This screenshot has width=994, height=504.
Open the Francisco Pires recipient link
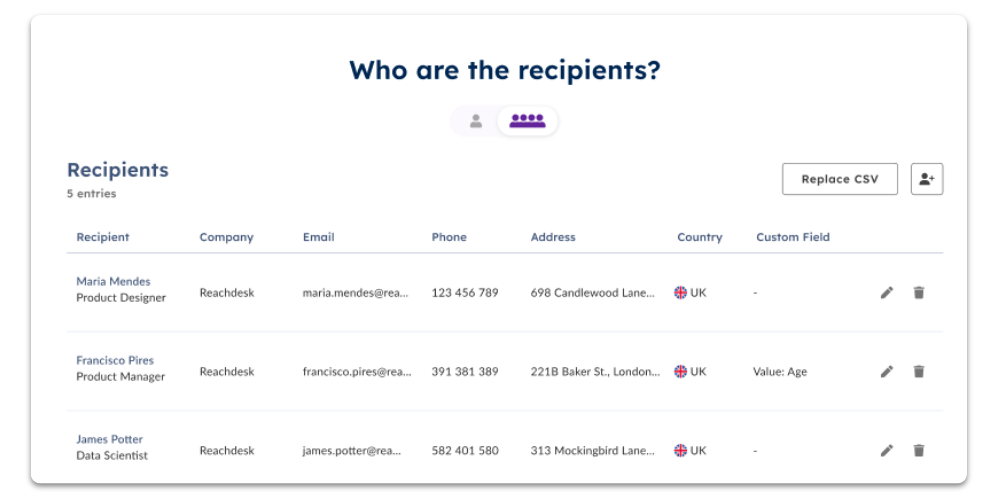coord(115,360)
